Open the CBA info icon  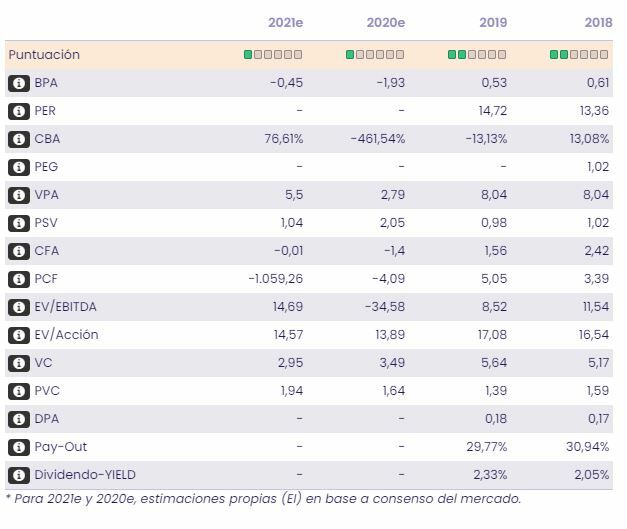click(17, 139)
